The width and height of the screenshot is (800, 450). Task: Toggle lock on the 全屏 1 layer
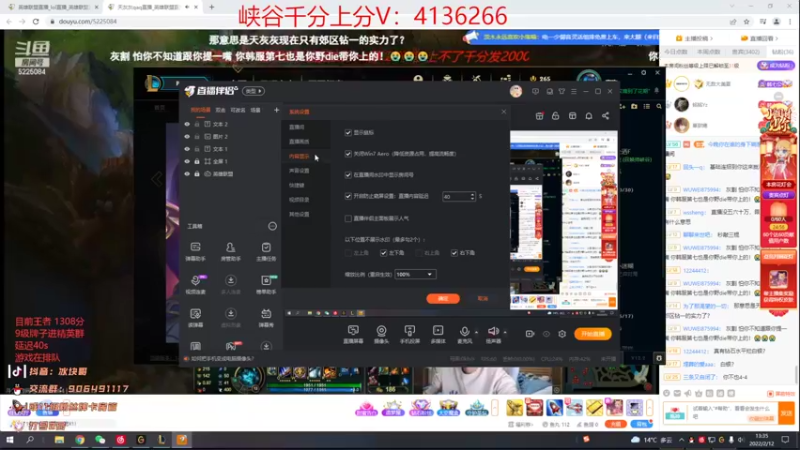click(197, 161)
